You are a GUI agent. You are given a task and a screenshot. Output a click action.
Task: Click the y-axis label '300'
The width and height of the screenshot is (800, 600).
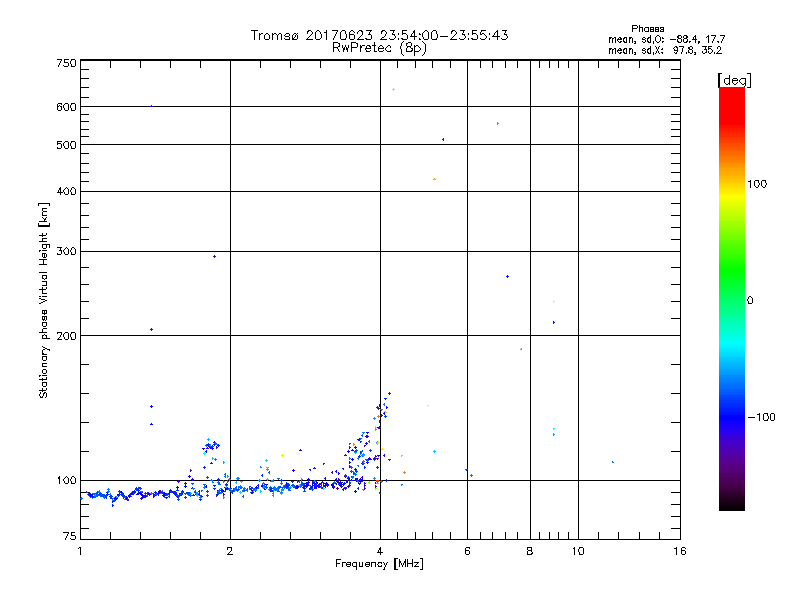(66, 251)
